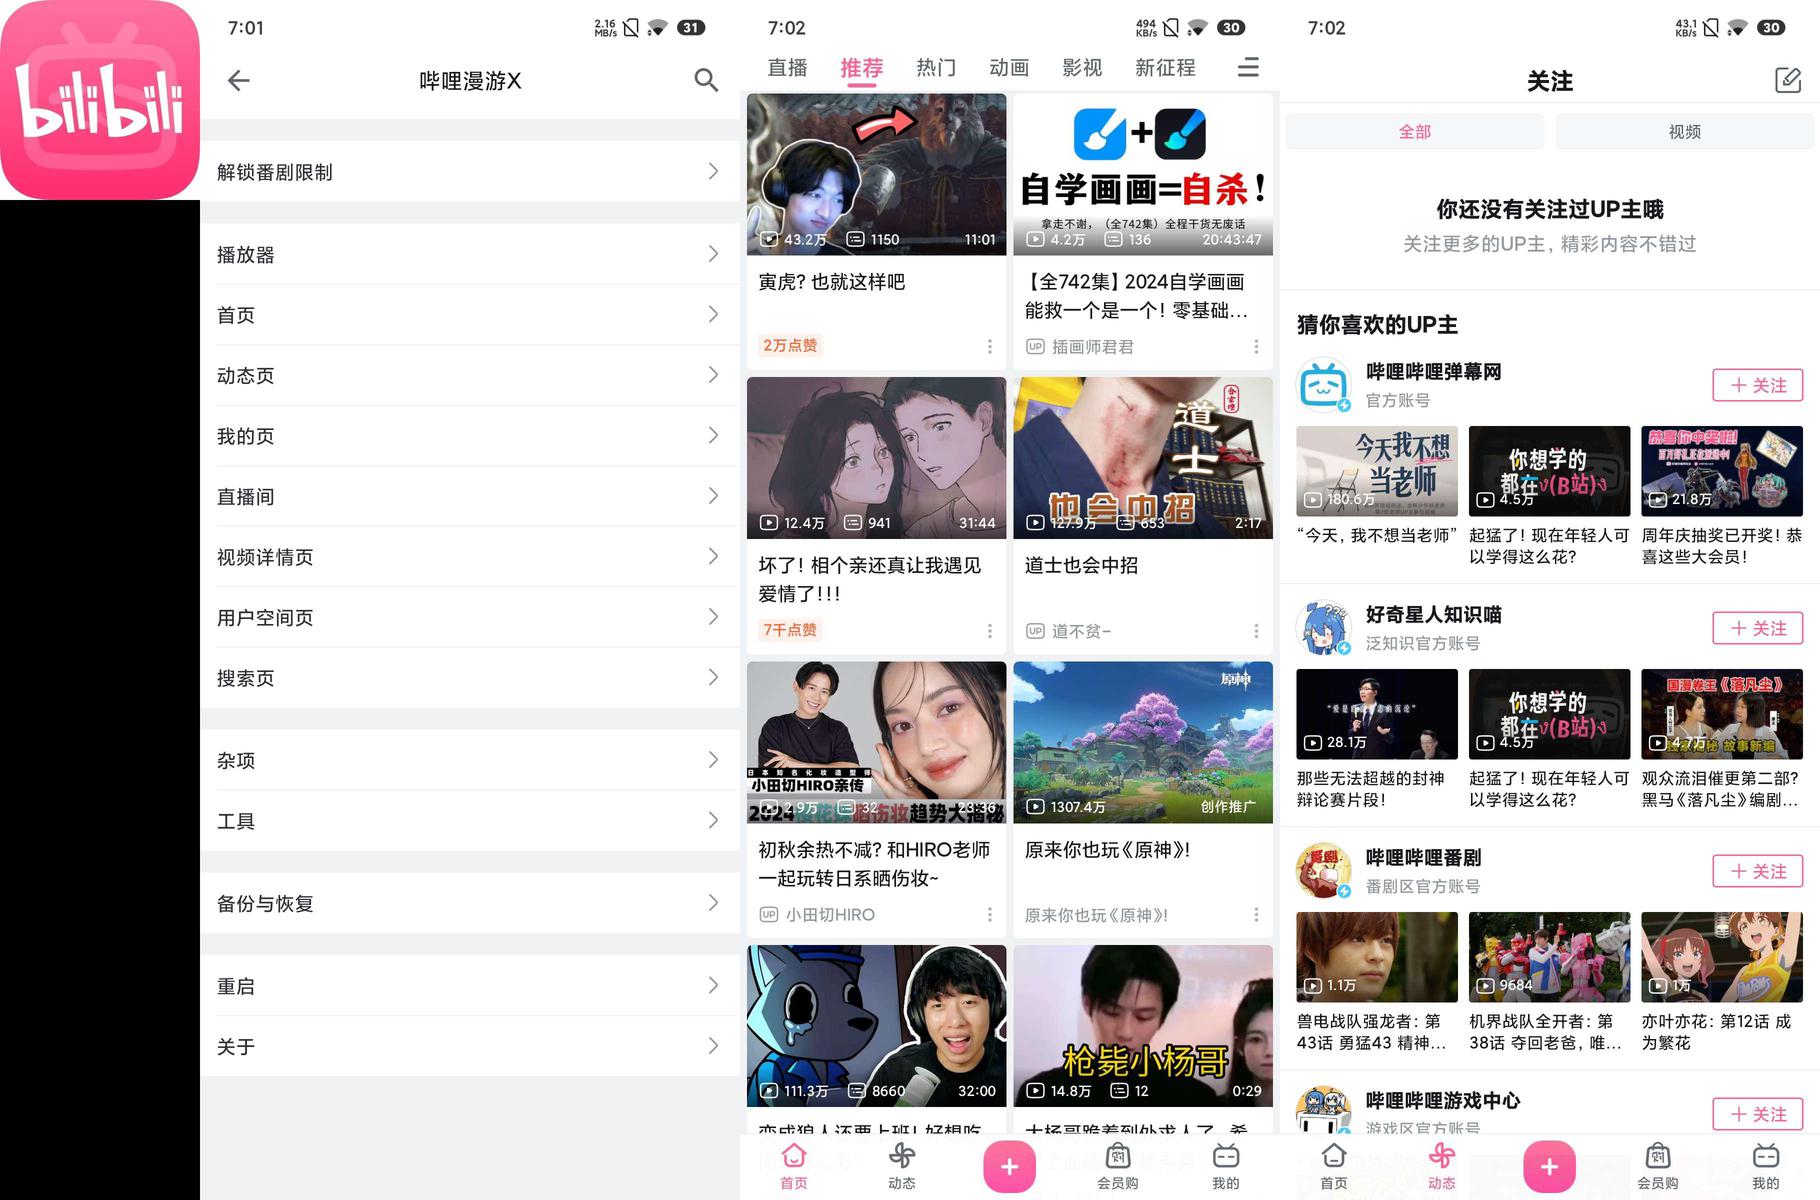
Task: Tap the edit/compose icon on 关注 page
Action: click(x=1787, y=81)
